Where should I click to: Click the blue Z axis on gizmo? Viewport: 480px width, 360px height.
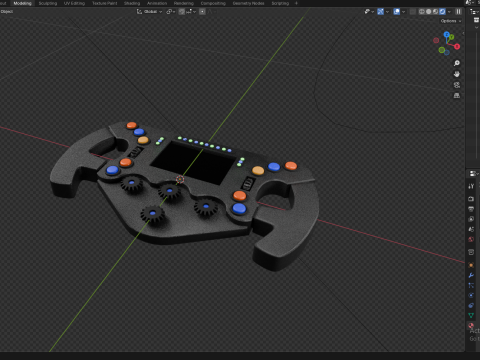(446, 34)
